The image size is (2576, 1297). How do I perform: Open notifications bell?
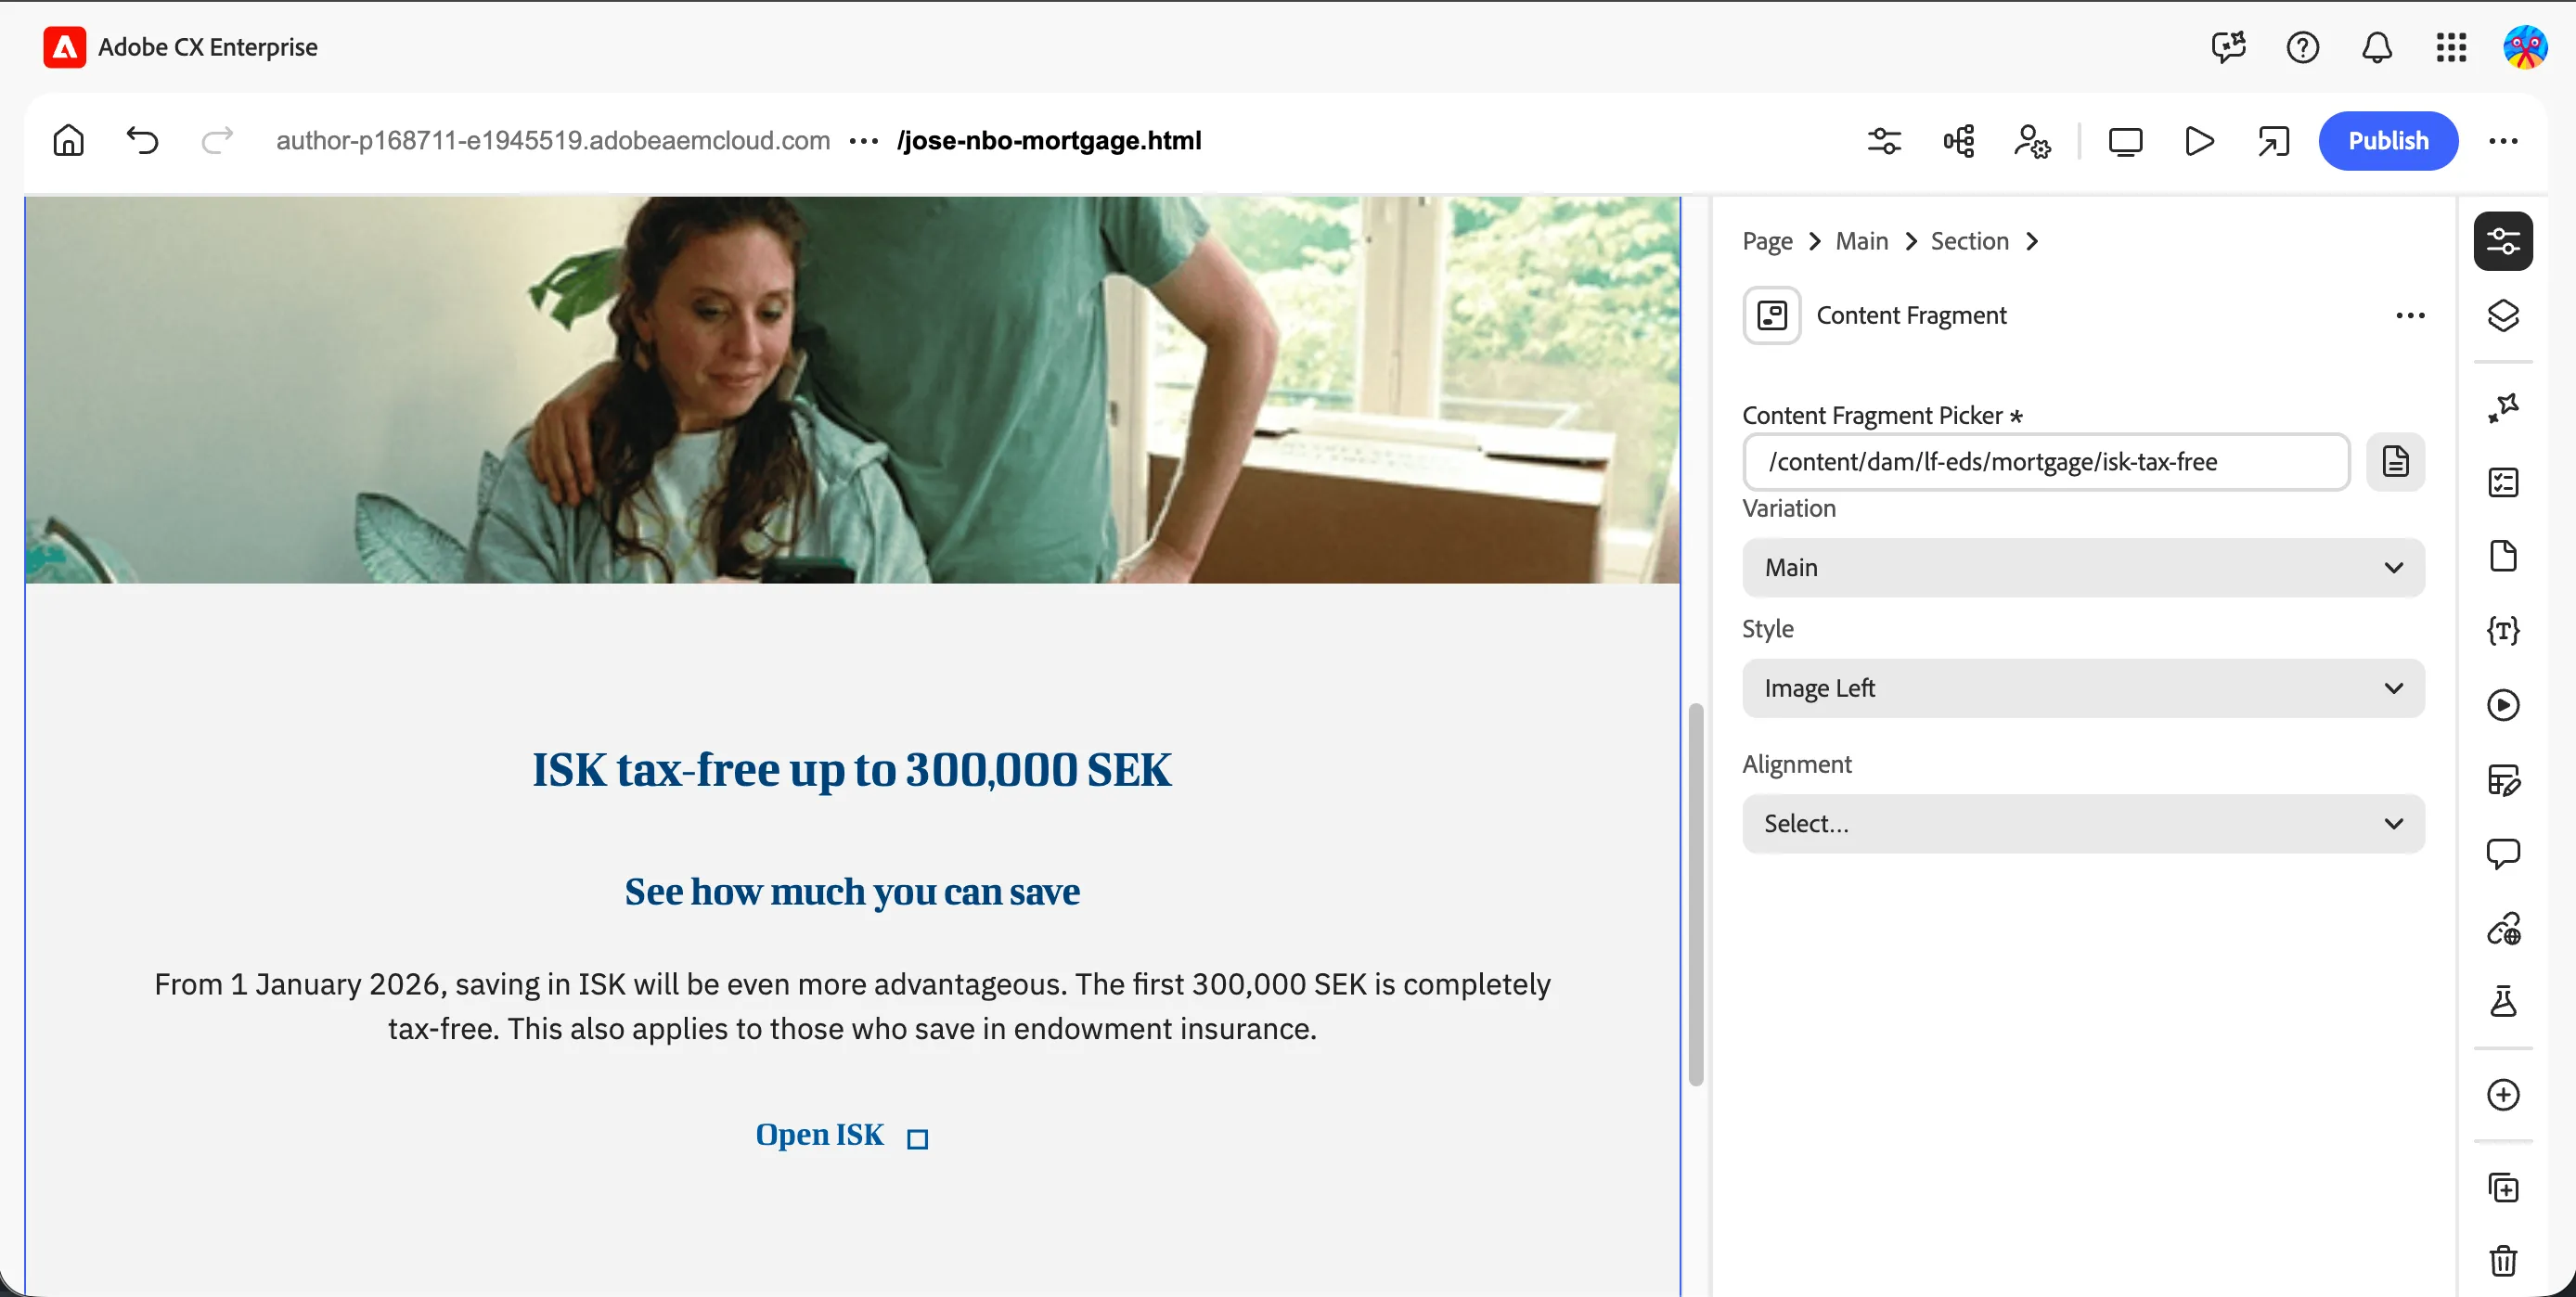[2376, 47]
